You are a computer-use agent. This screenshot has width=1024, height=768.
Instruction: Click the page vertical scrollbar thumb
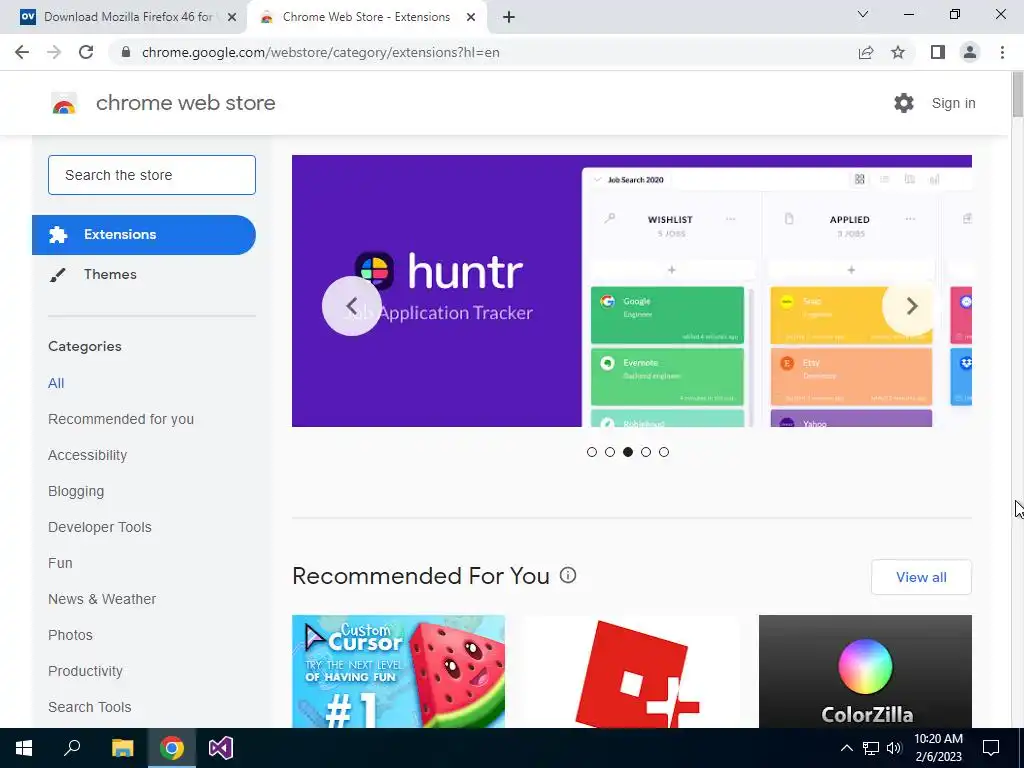[1017, 95]
